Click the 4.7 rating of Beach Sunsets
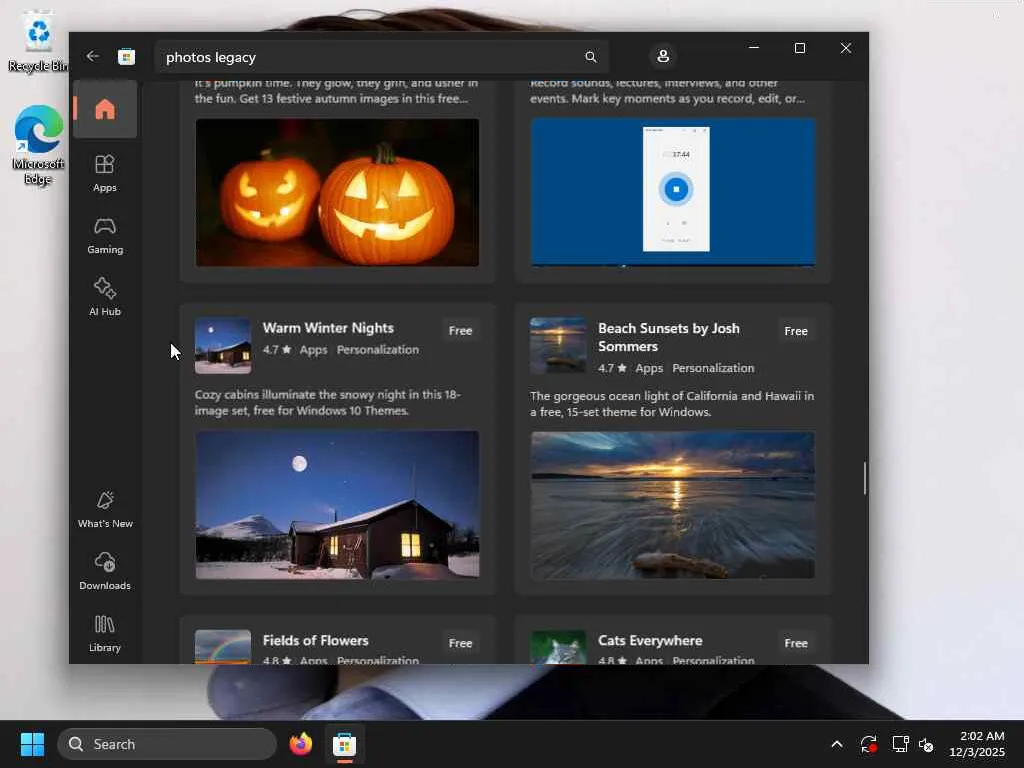The image size is (1024, 768). (612, 368)
